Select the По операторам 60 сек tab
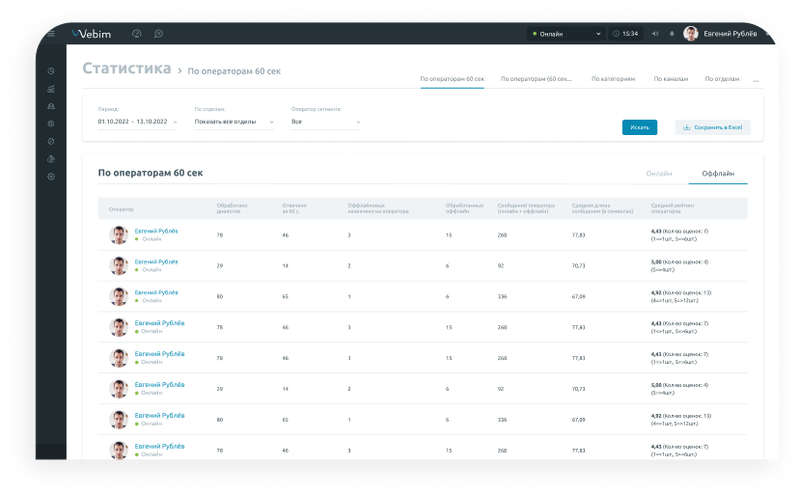800x493 pixels. pos(452,79)
